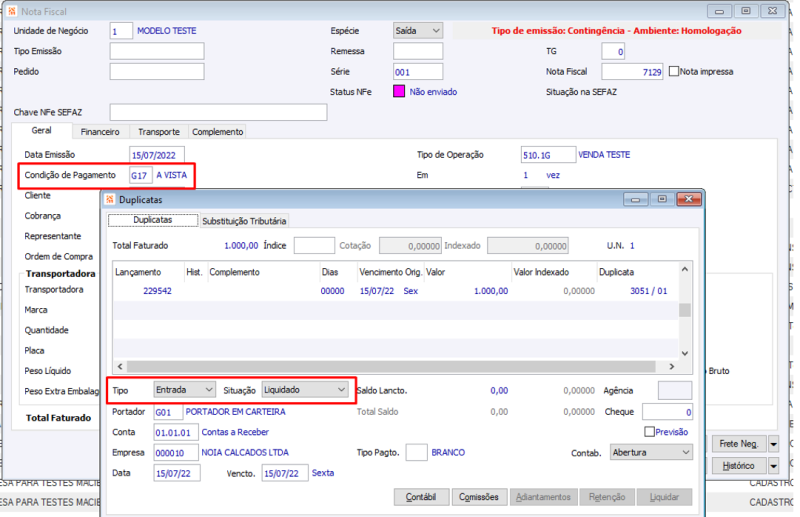Screen dimensions: 800x517
Task: Click the Índice input field
Action: tap(314, 245)
